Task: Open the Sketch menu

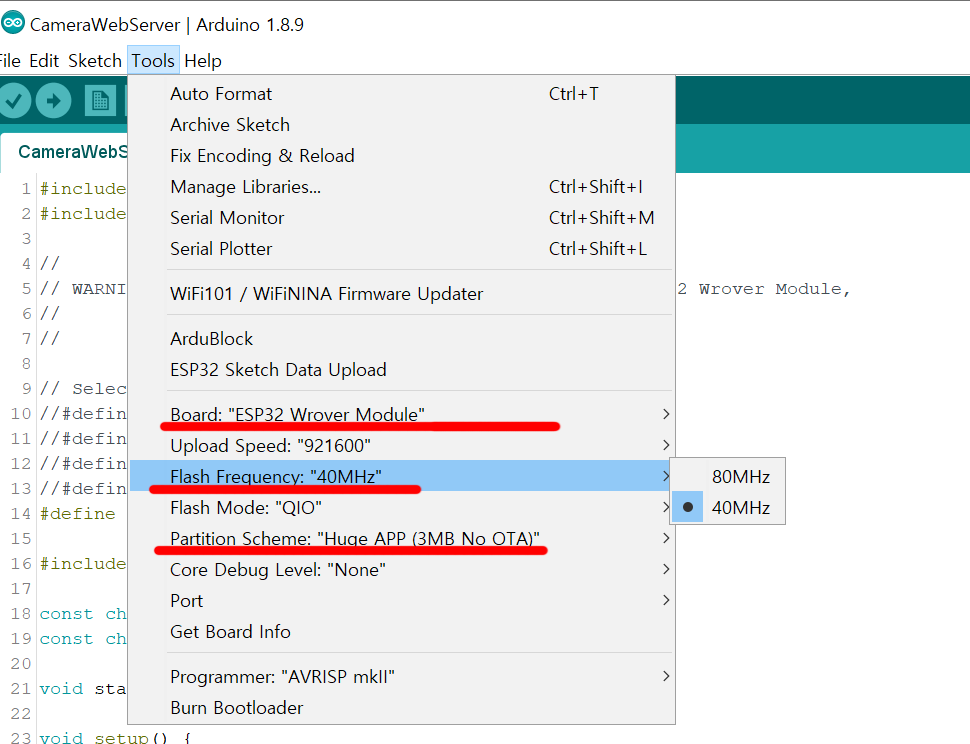Action: click(95, 61)
